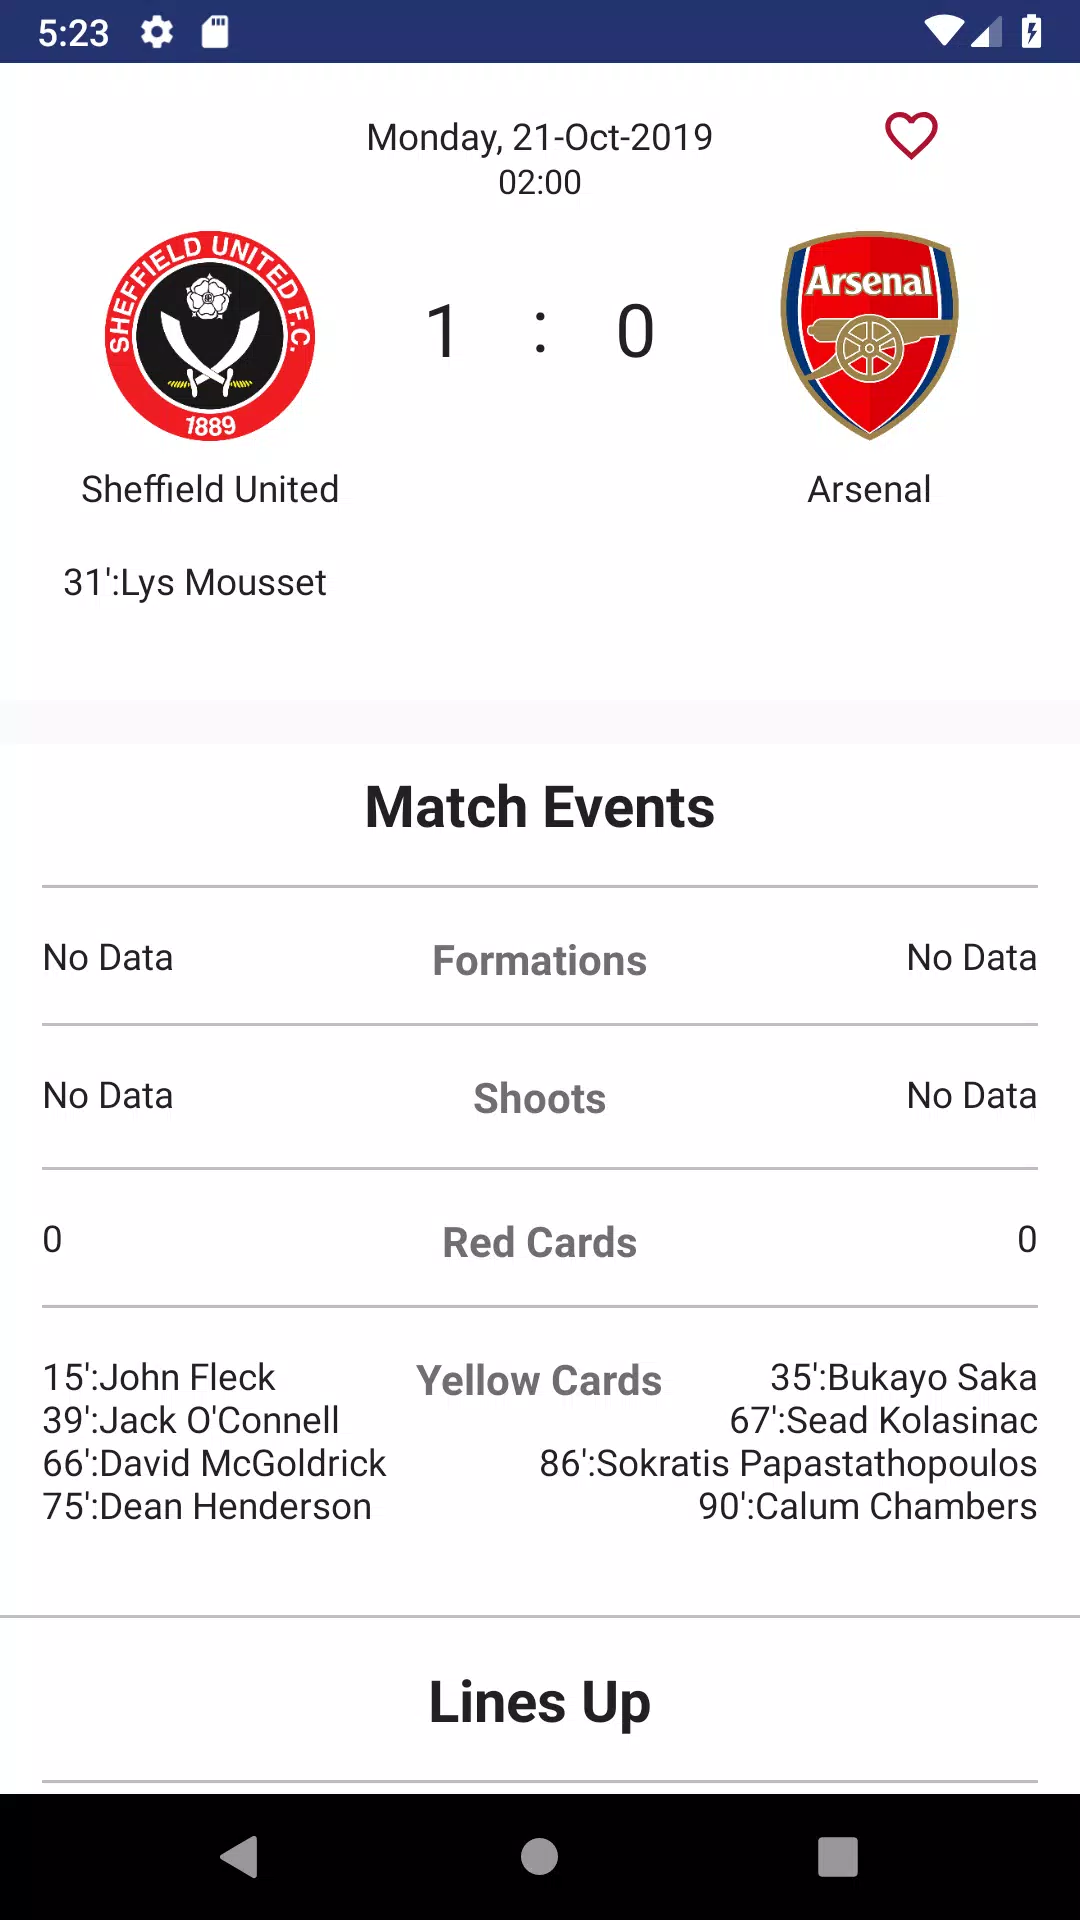1080x1920 pixels.
Task: Tap the match date Monday, 21-Oct-2019
Action: pos(540,138)
